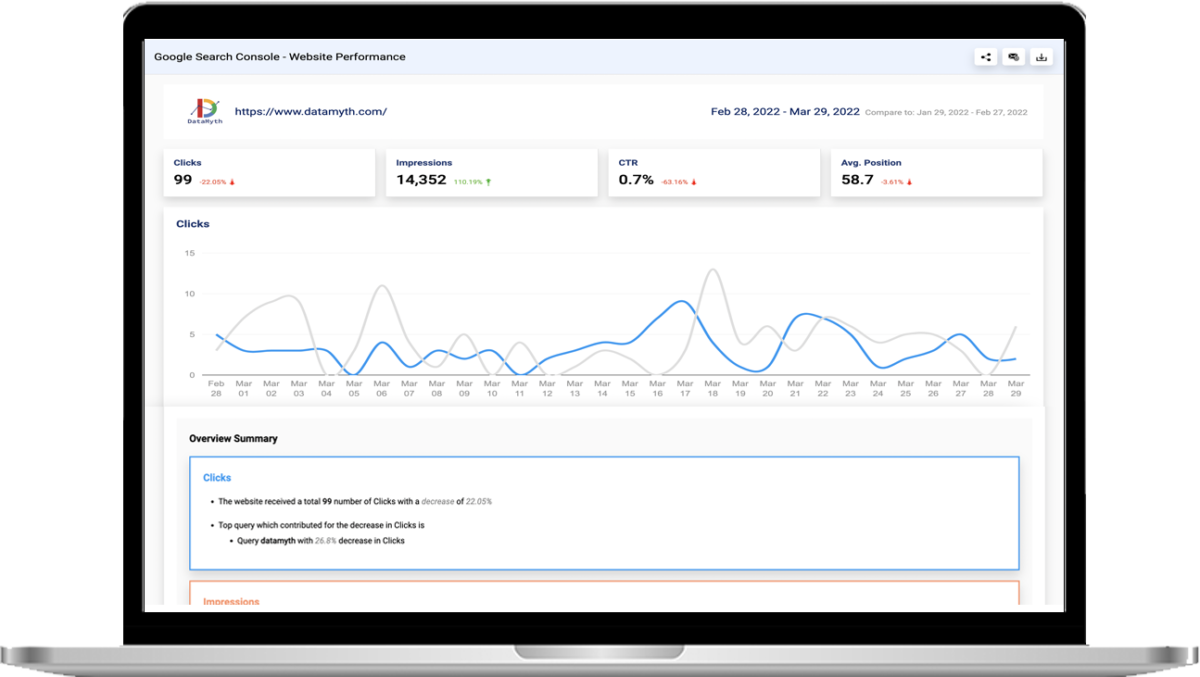Select the copy link icon in toolbar
The height and width of the screenshot is (677, 1200).
pos(1013,57)
